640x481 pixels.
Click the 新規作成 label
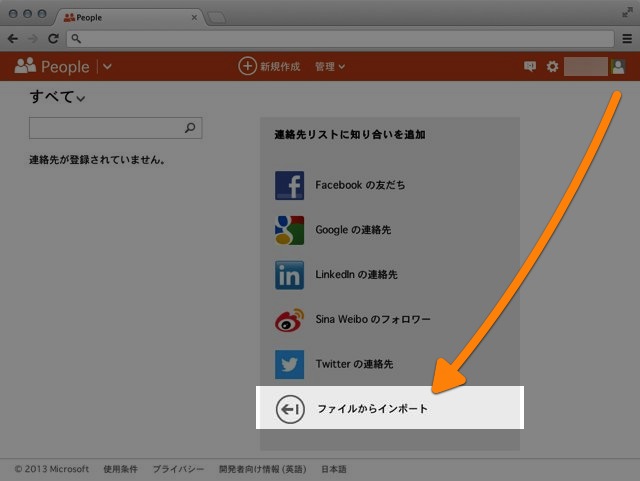click(280, 66)
